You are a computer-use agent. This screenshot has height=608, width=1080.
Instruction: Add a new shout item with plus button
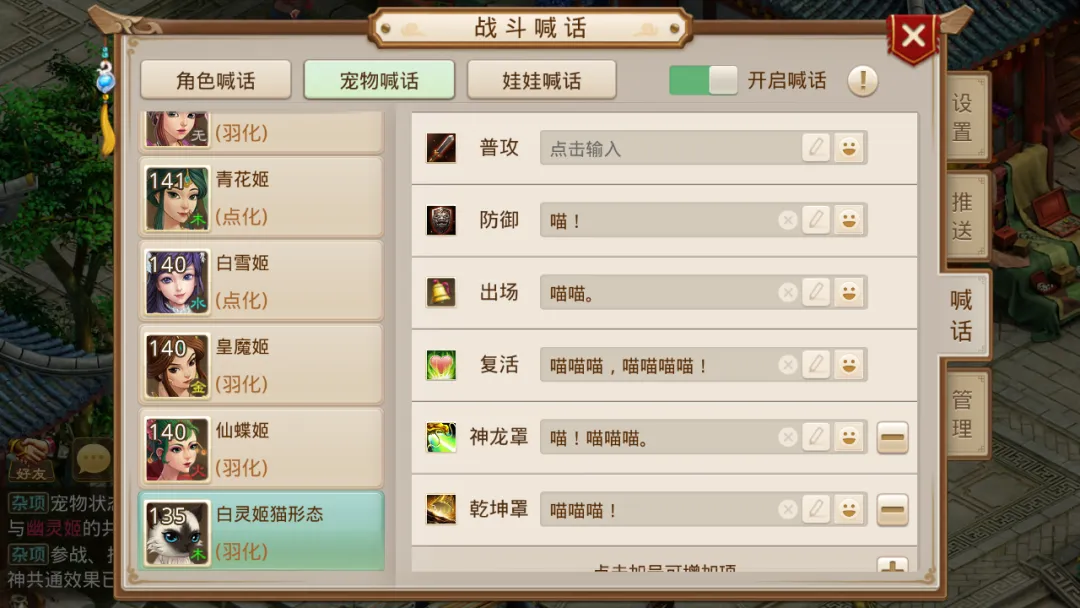892,567
